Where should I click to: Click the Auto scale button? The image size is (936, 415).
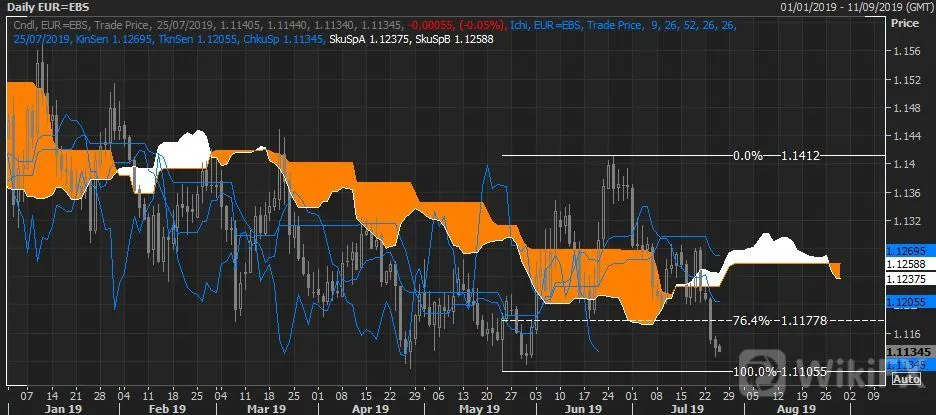click(x=906, y=379)
